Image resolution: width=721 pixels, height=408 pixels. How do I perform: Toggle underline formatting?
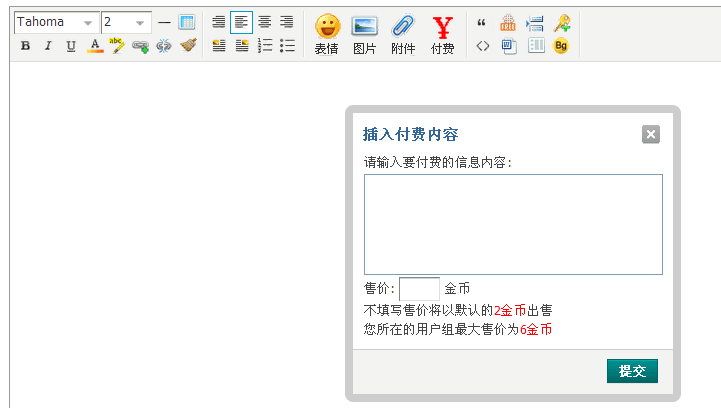(x=71, y=46)
